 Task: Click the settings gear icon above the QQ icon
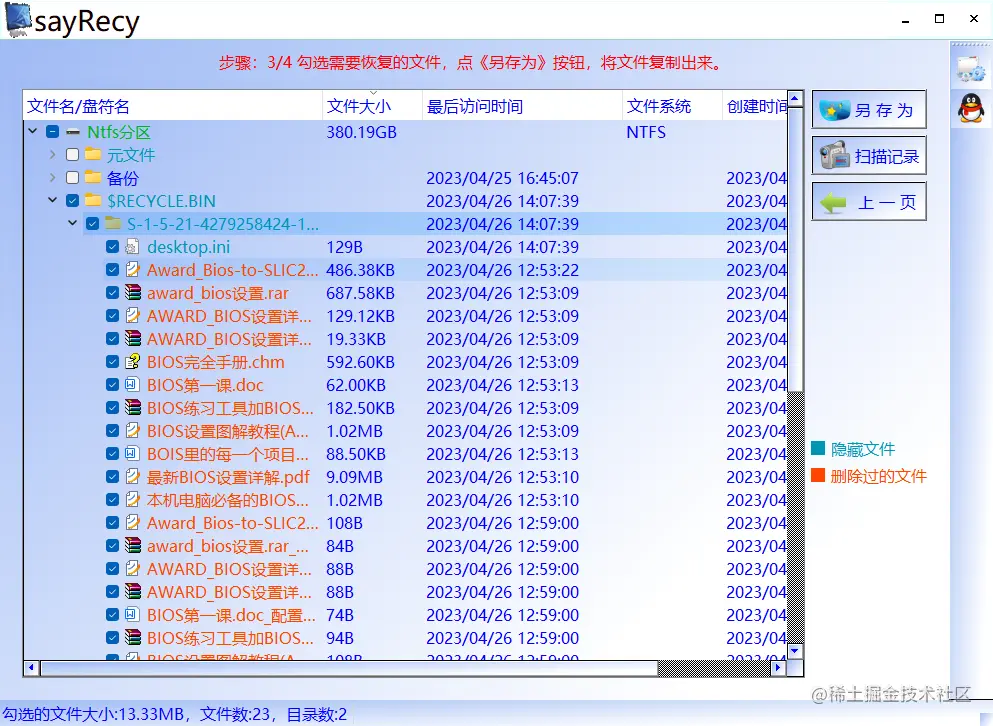(969, 69)
